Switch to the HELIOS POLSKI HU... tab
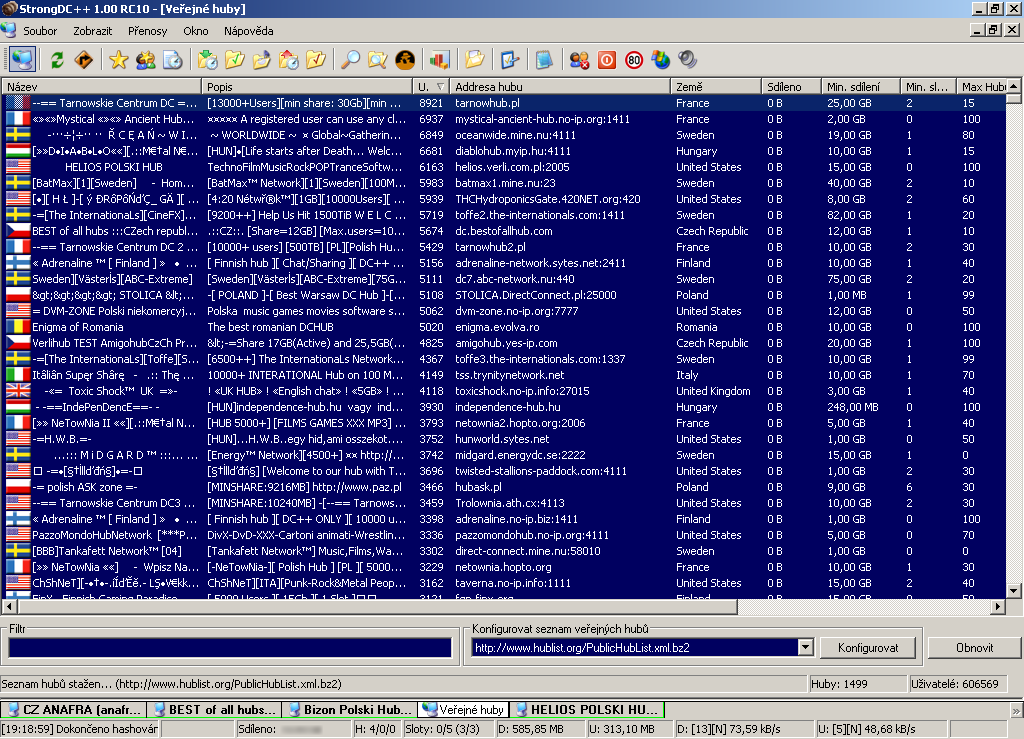 (587, 710)
